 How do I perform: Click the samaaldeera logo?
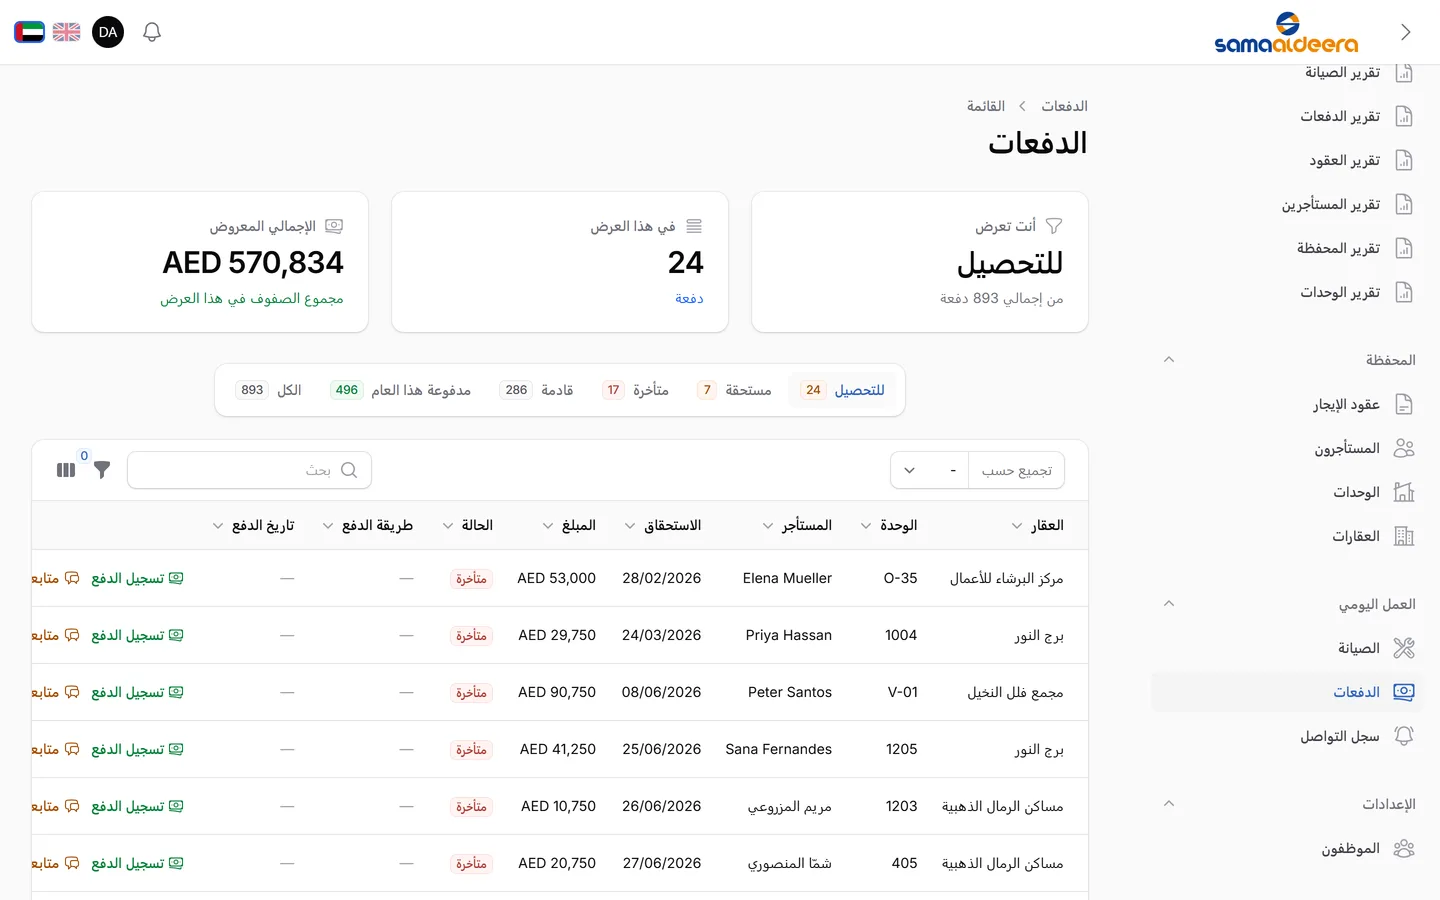pos(1286,32)
